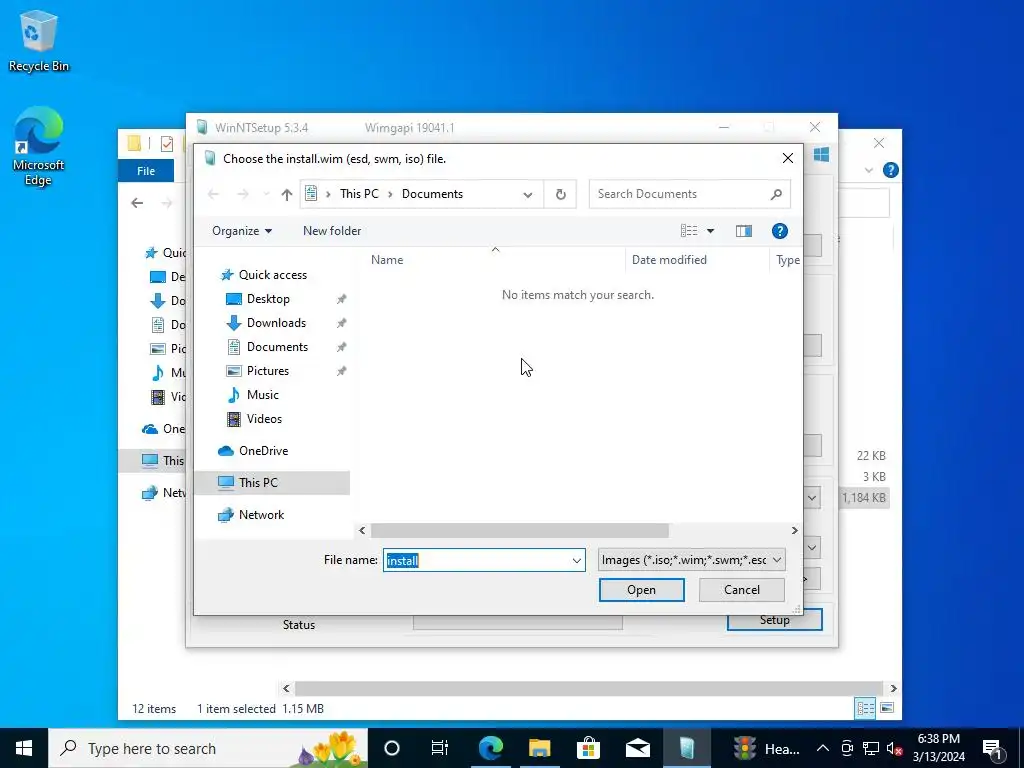The image size is (1024, 768).
Task: Sort by the Type column header
Action: (x=786, y=260)
